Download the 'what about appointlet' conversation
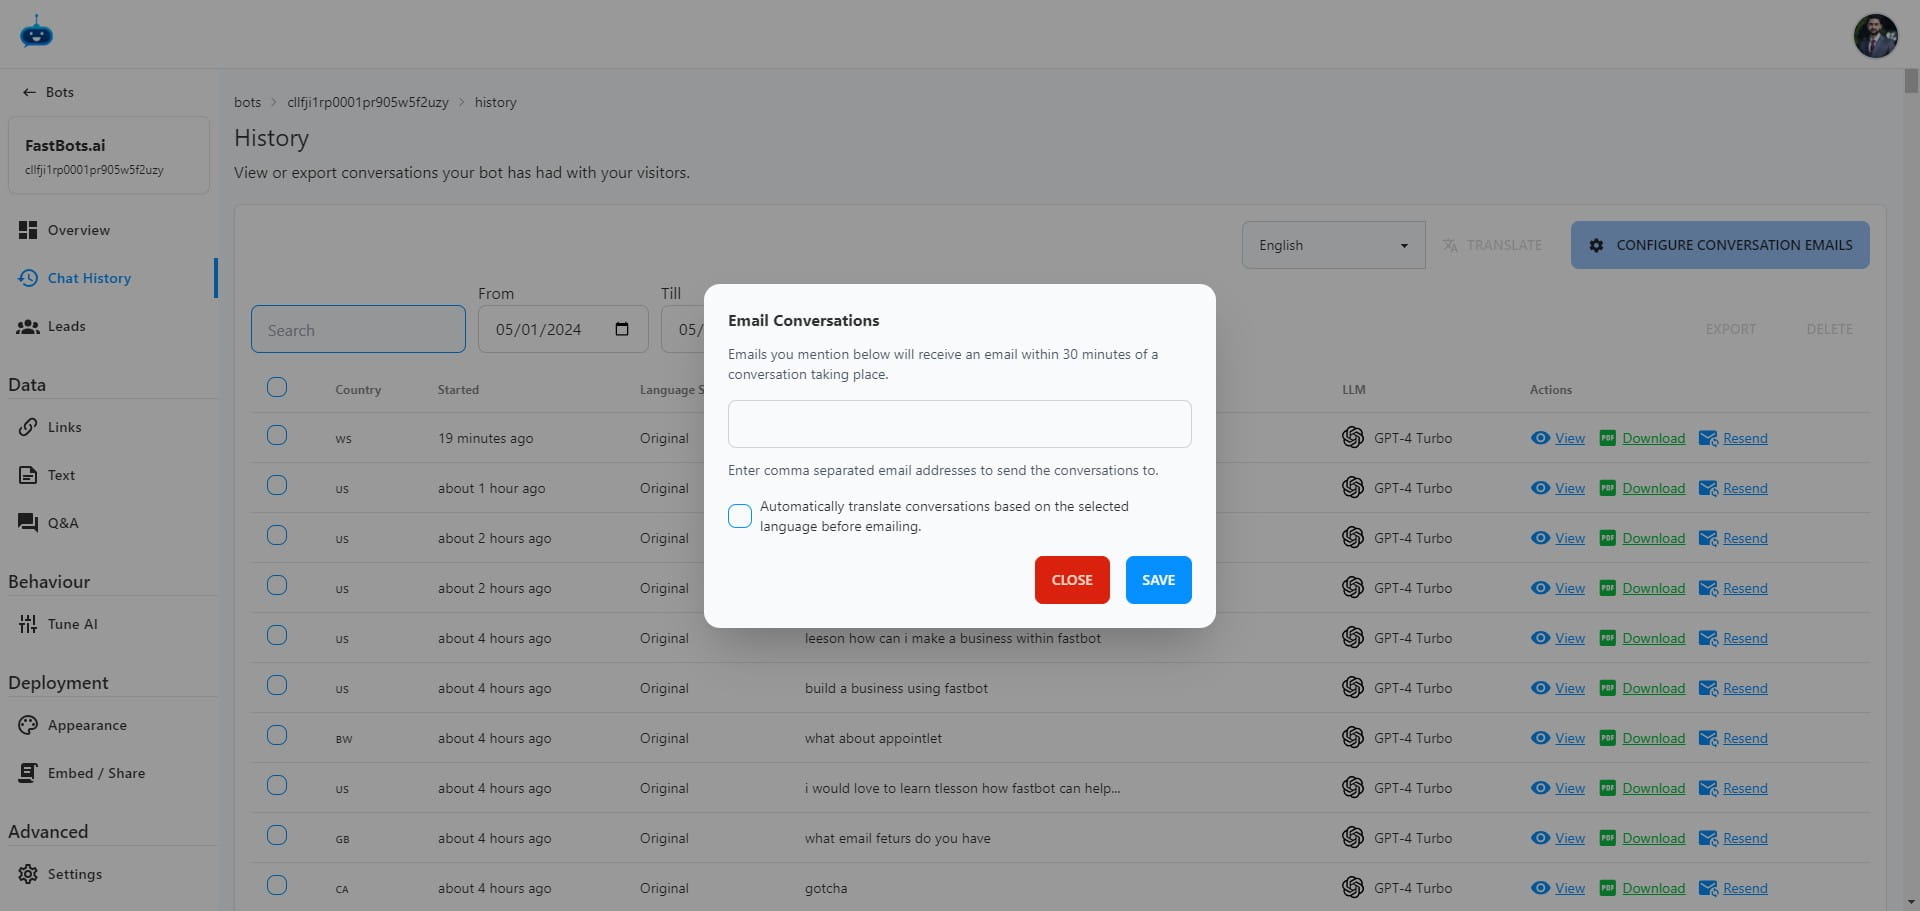The height and width of the screenshot is (911, 1920). click(1653, 738)
